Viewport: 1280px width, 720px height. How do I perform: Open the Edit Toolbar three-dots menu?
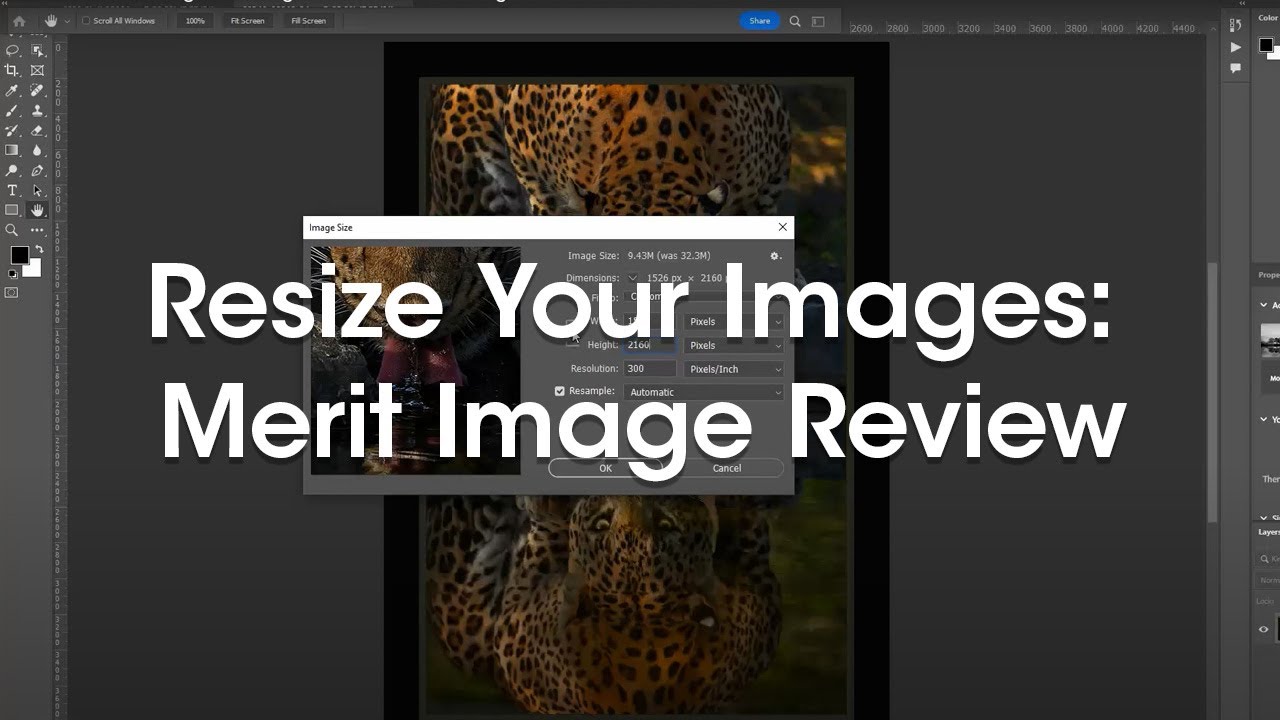37,230
